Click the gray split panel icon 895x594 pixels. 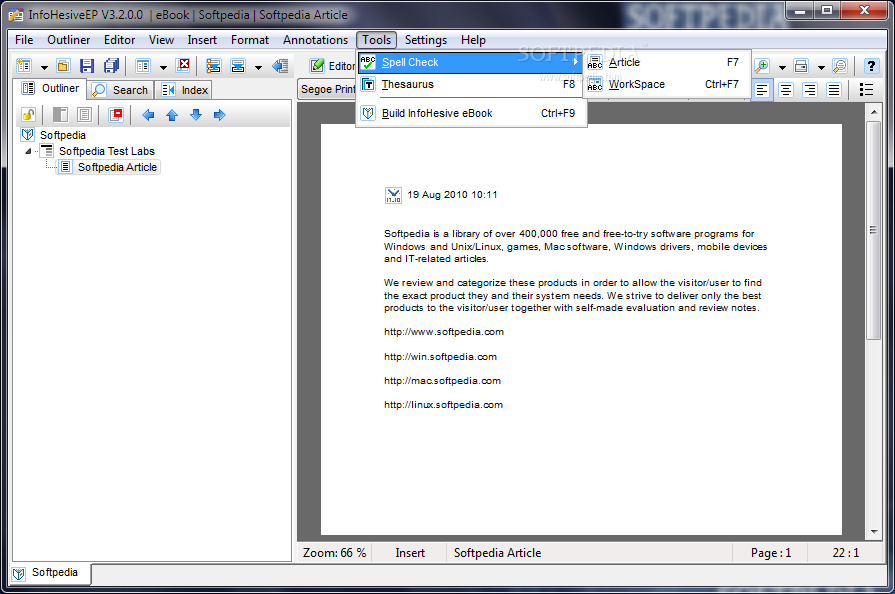coord(60,115)
